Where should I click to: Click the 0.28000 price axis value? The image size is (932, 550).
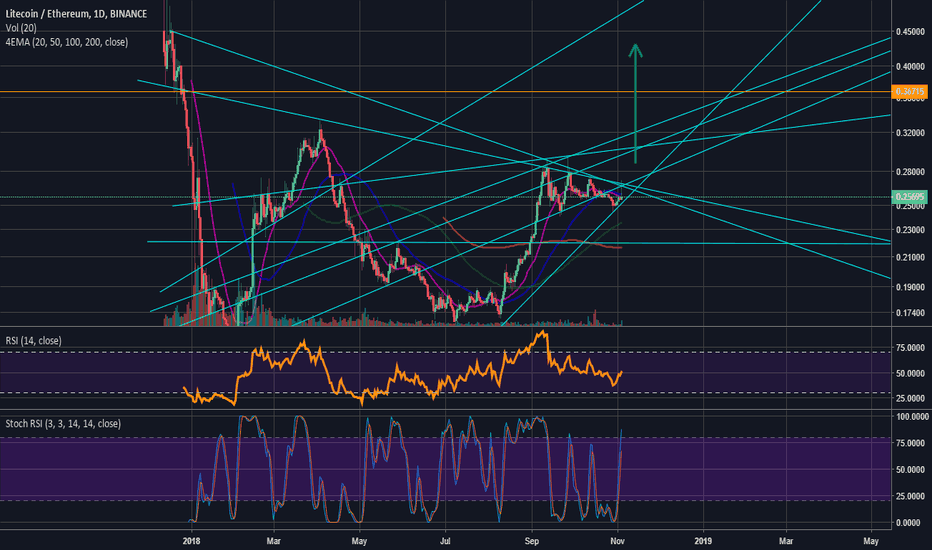pyautogui.click(x=910, y=172)
